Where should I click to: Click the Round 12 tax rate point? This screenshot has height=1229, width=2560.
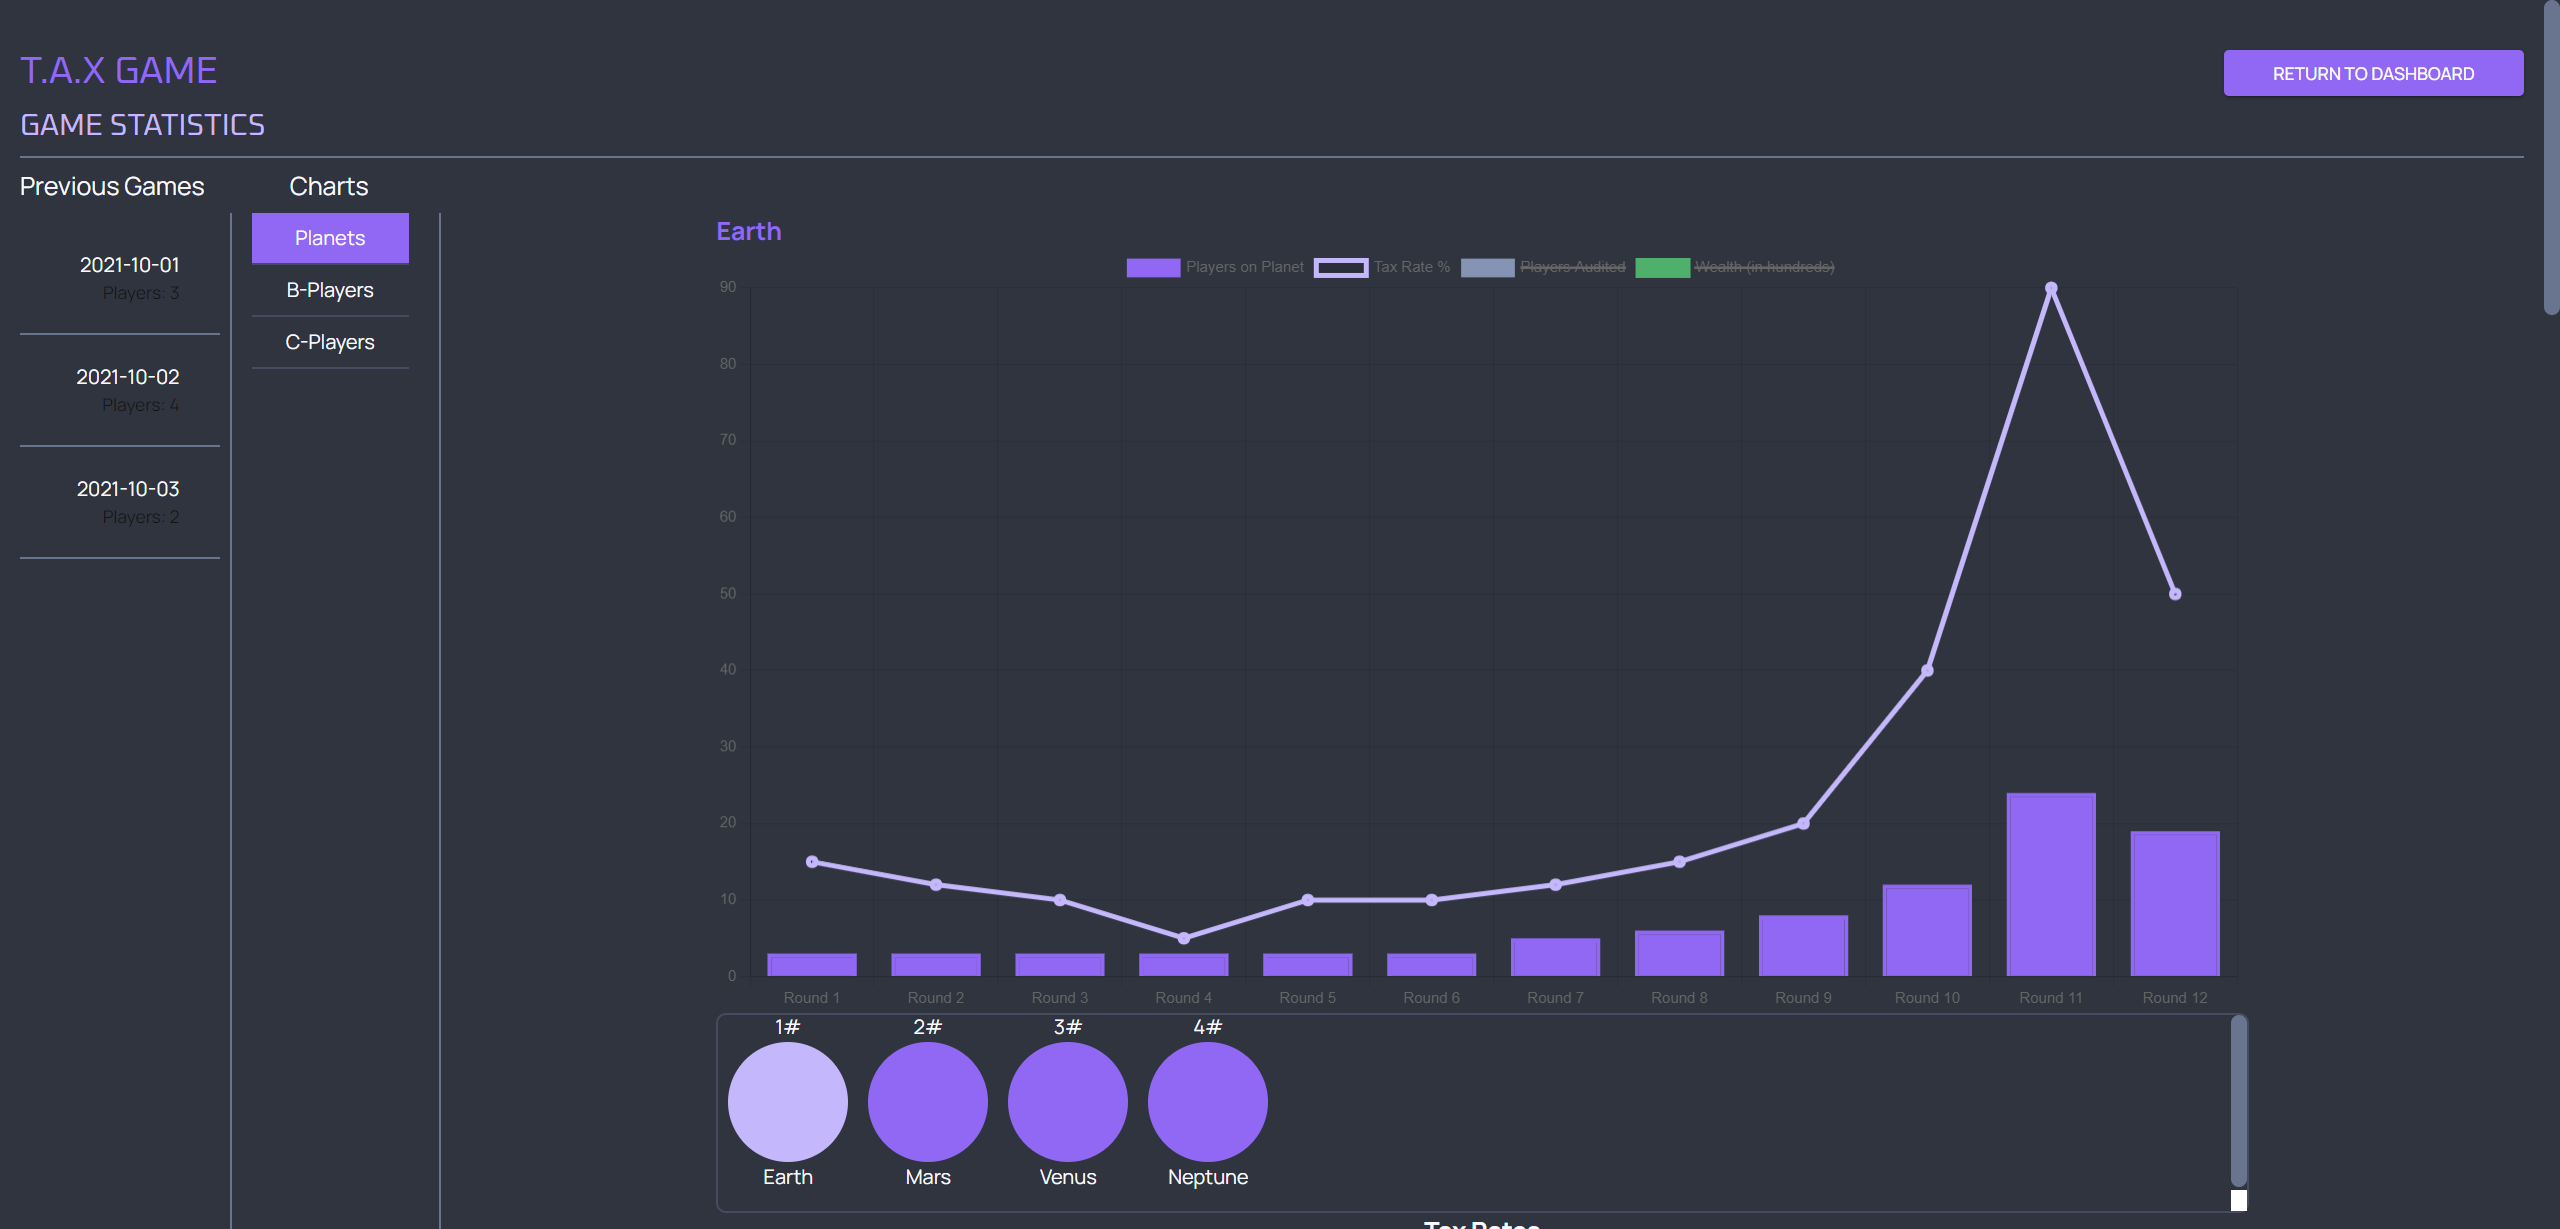pyautogui.click(x=2175, y=594)
